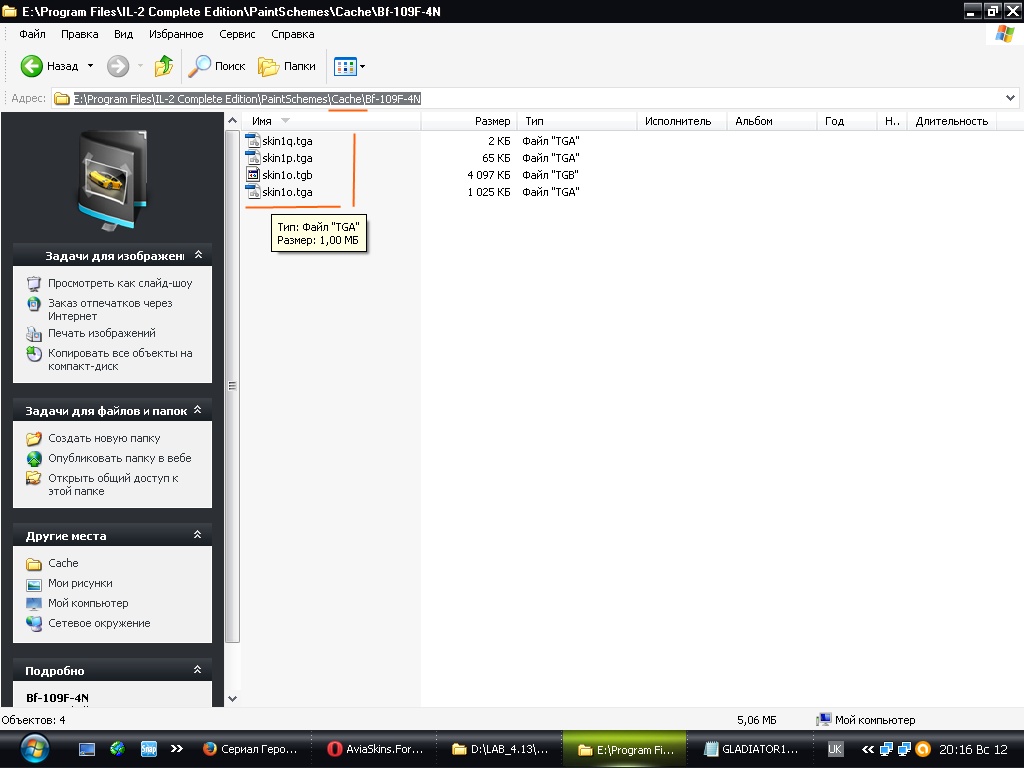
Task: Toggle the Папки folders pane
Action: coord(287,66)
